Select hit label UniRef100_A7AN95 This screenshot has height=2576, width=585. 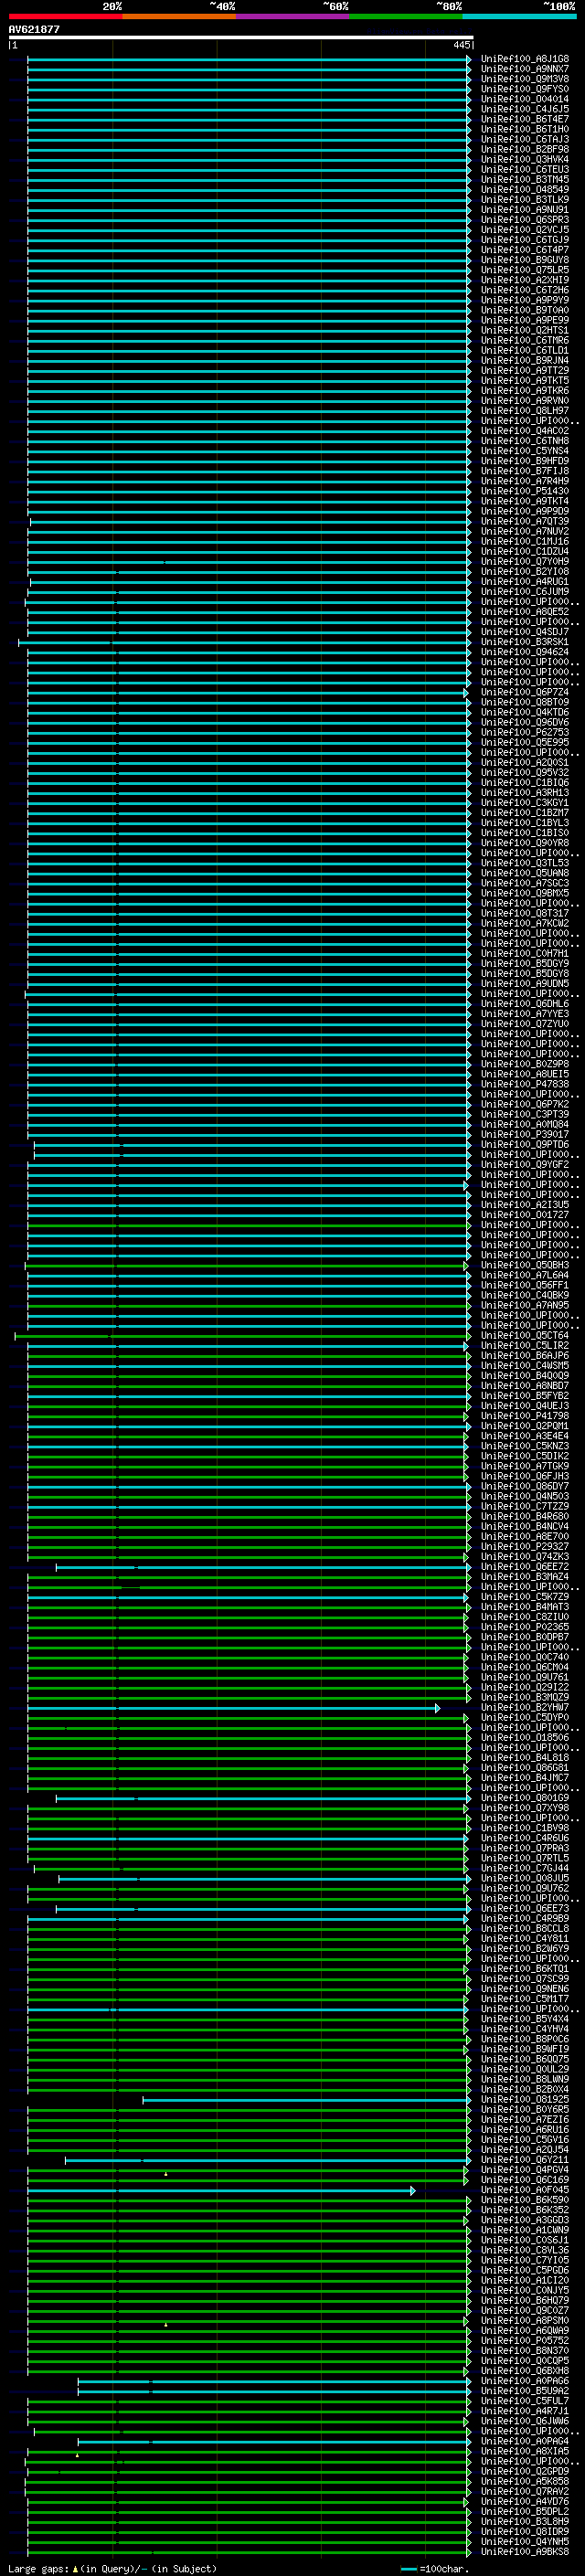pyautogui.click(x=525, y=1305)
